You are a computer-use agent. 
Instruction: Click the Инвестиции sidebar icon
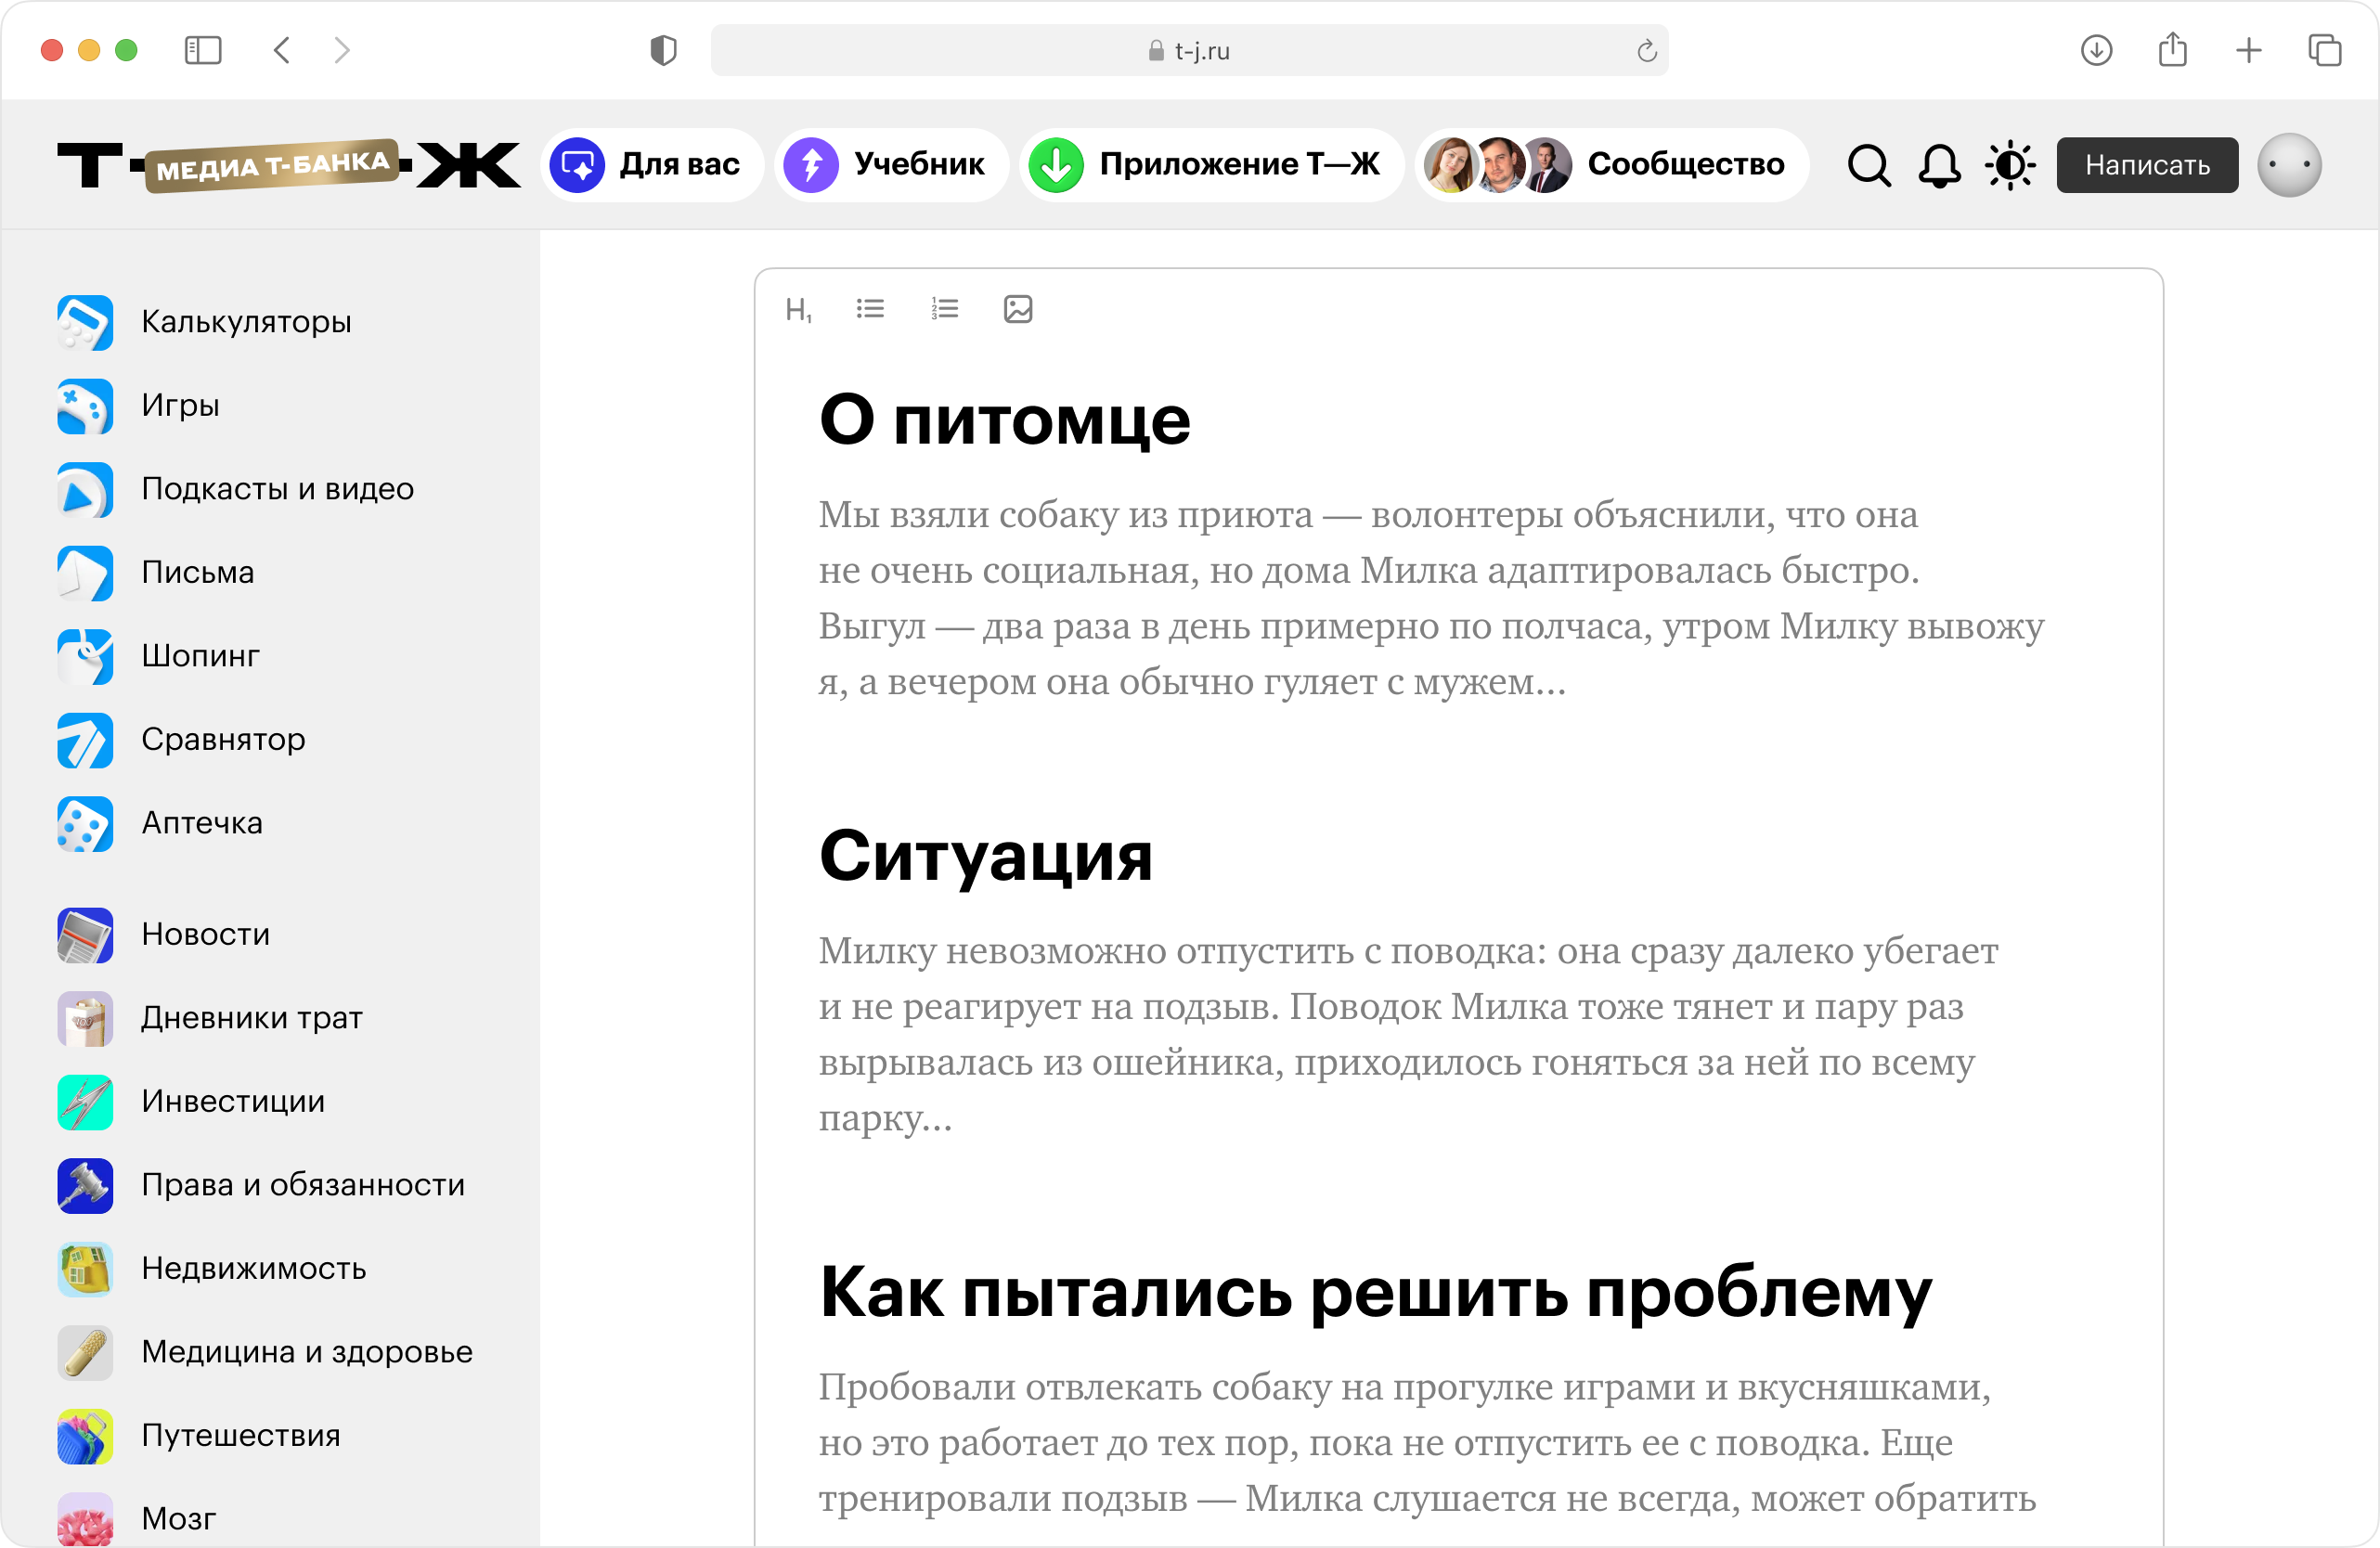click(x=85, y=1102)
